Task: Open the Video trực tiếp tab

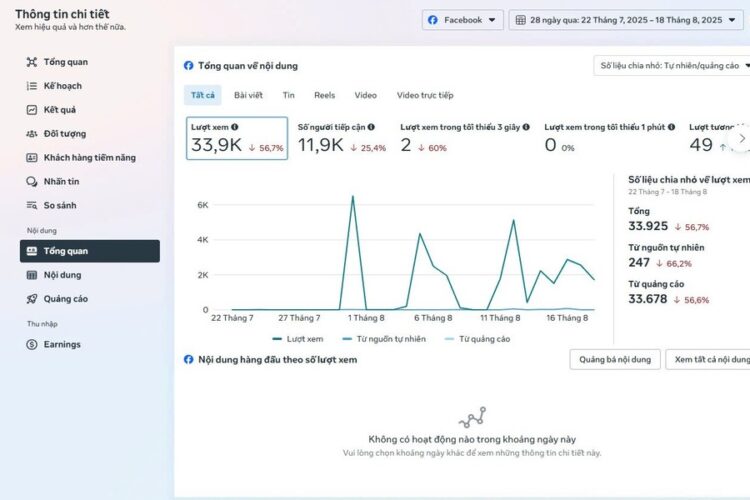Action: (x=424, y=96)
